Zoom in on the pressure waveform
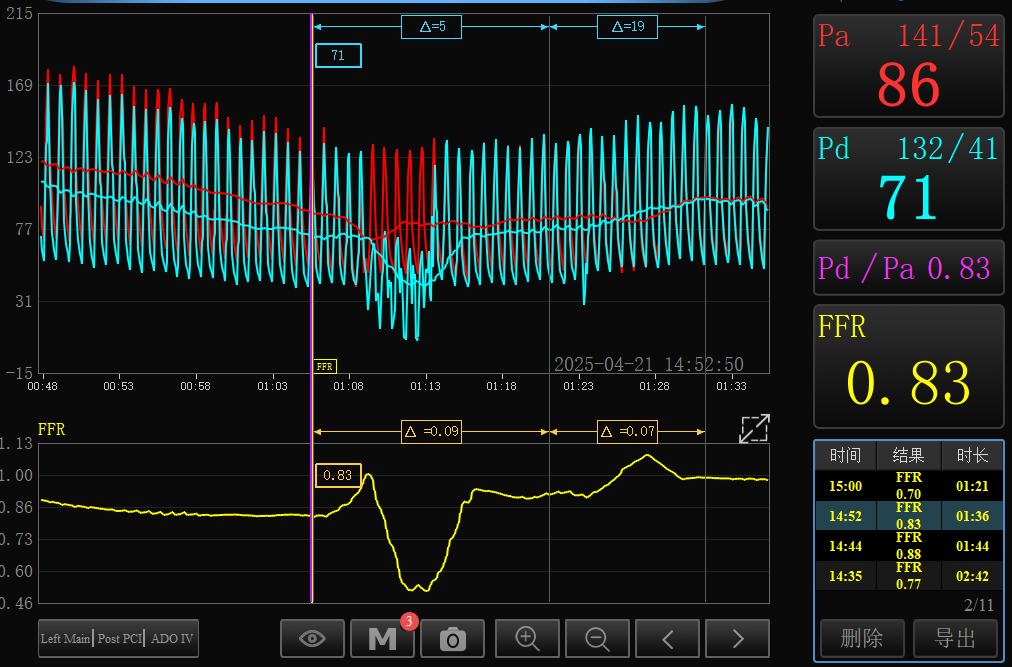This screenshot has height=667, width=1012. coord(527,639)
